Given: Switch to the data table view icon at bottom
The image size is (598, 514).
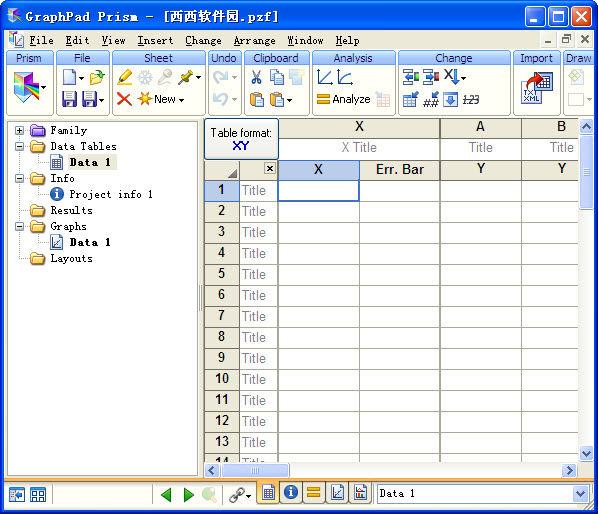Looking at the screenshot, I should click(x=268, y=493).
